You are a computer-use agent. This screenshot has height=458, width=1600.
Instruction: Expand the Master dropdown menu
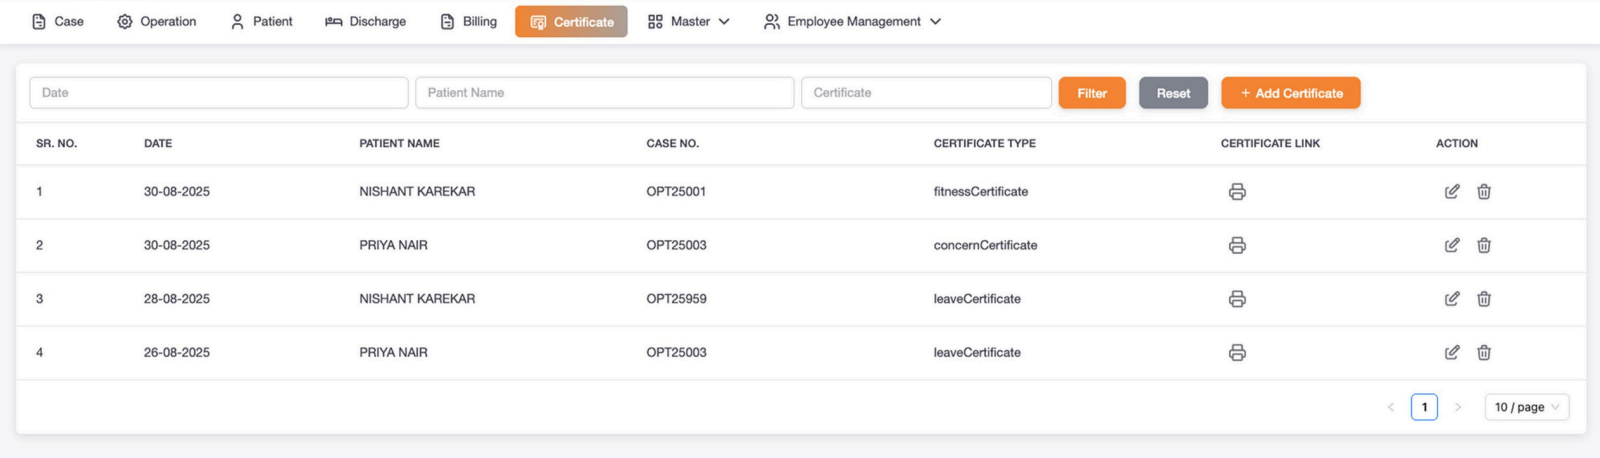tap(689, 22)
